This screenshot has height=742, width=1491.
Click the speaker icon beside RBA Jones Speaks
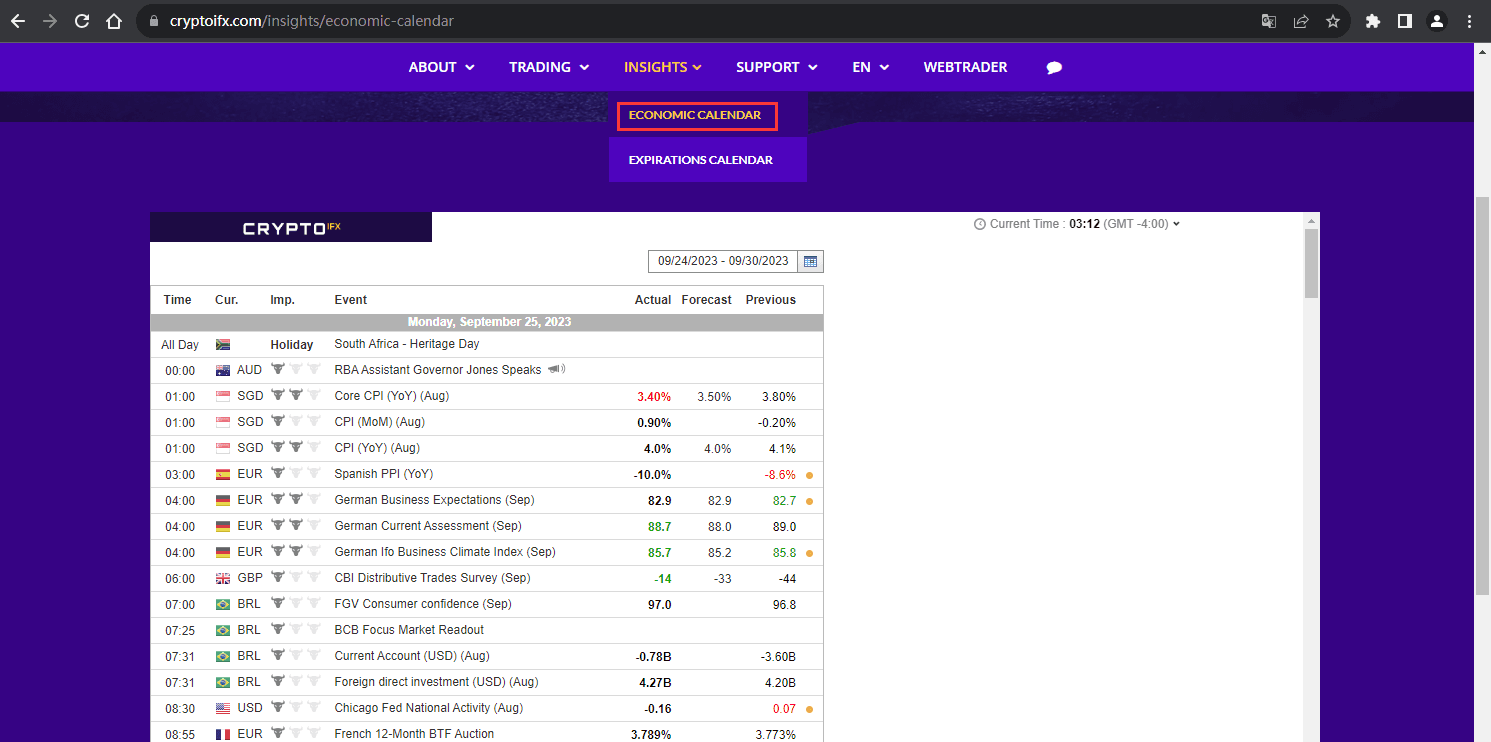point(556,369)
